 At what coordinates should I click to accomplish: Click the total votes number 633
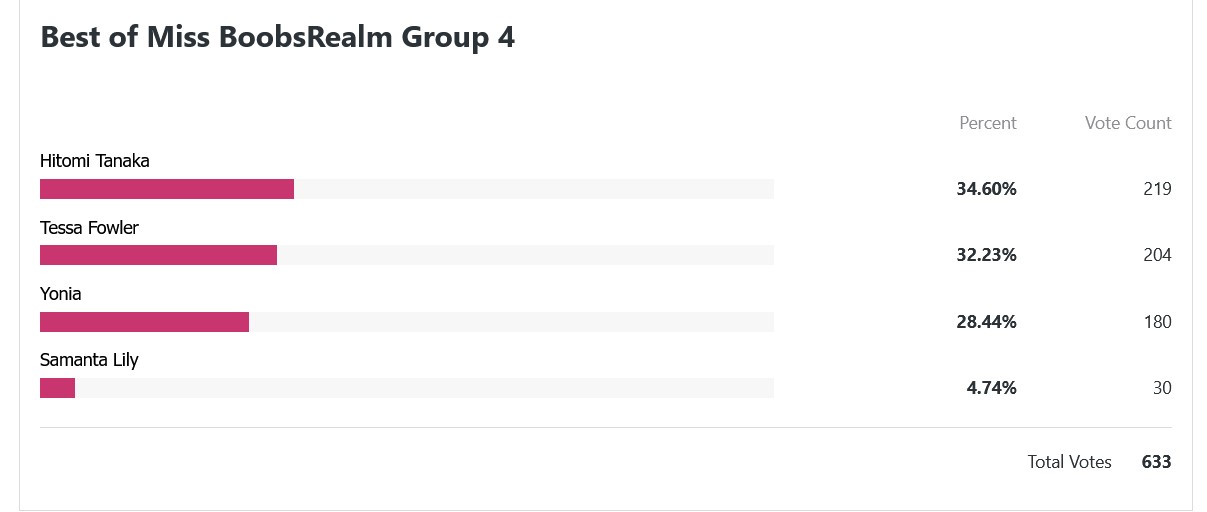tap(1157, 462)
